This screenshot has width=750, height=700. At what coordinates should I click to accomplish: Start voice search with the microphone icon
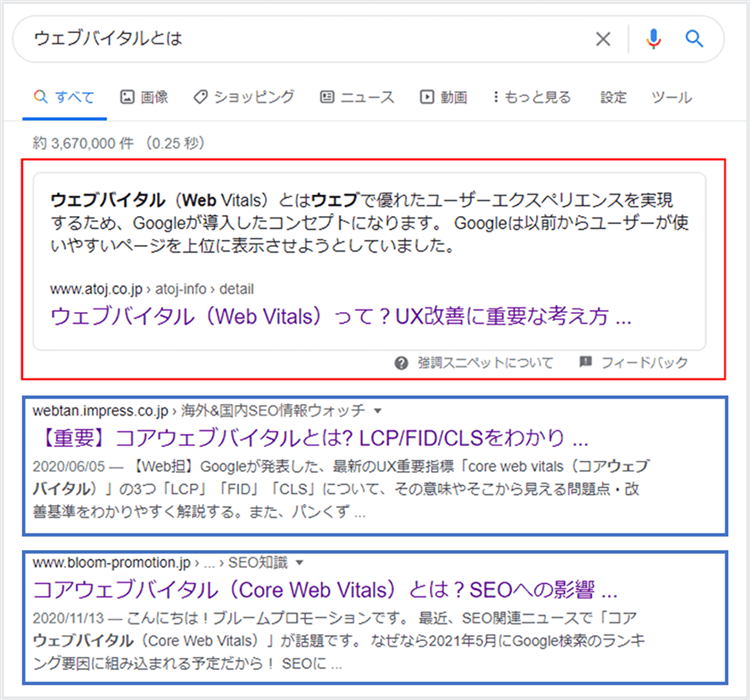[653, 39]
